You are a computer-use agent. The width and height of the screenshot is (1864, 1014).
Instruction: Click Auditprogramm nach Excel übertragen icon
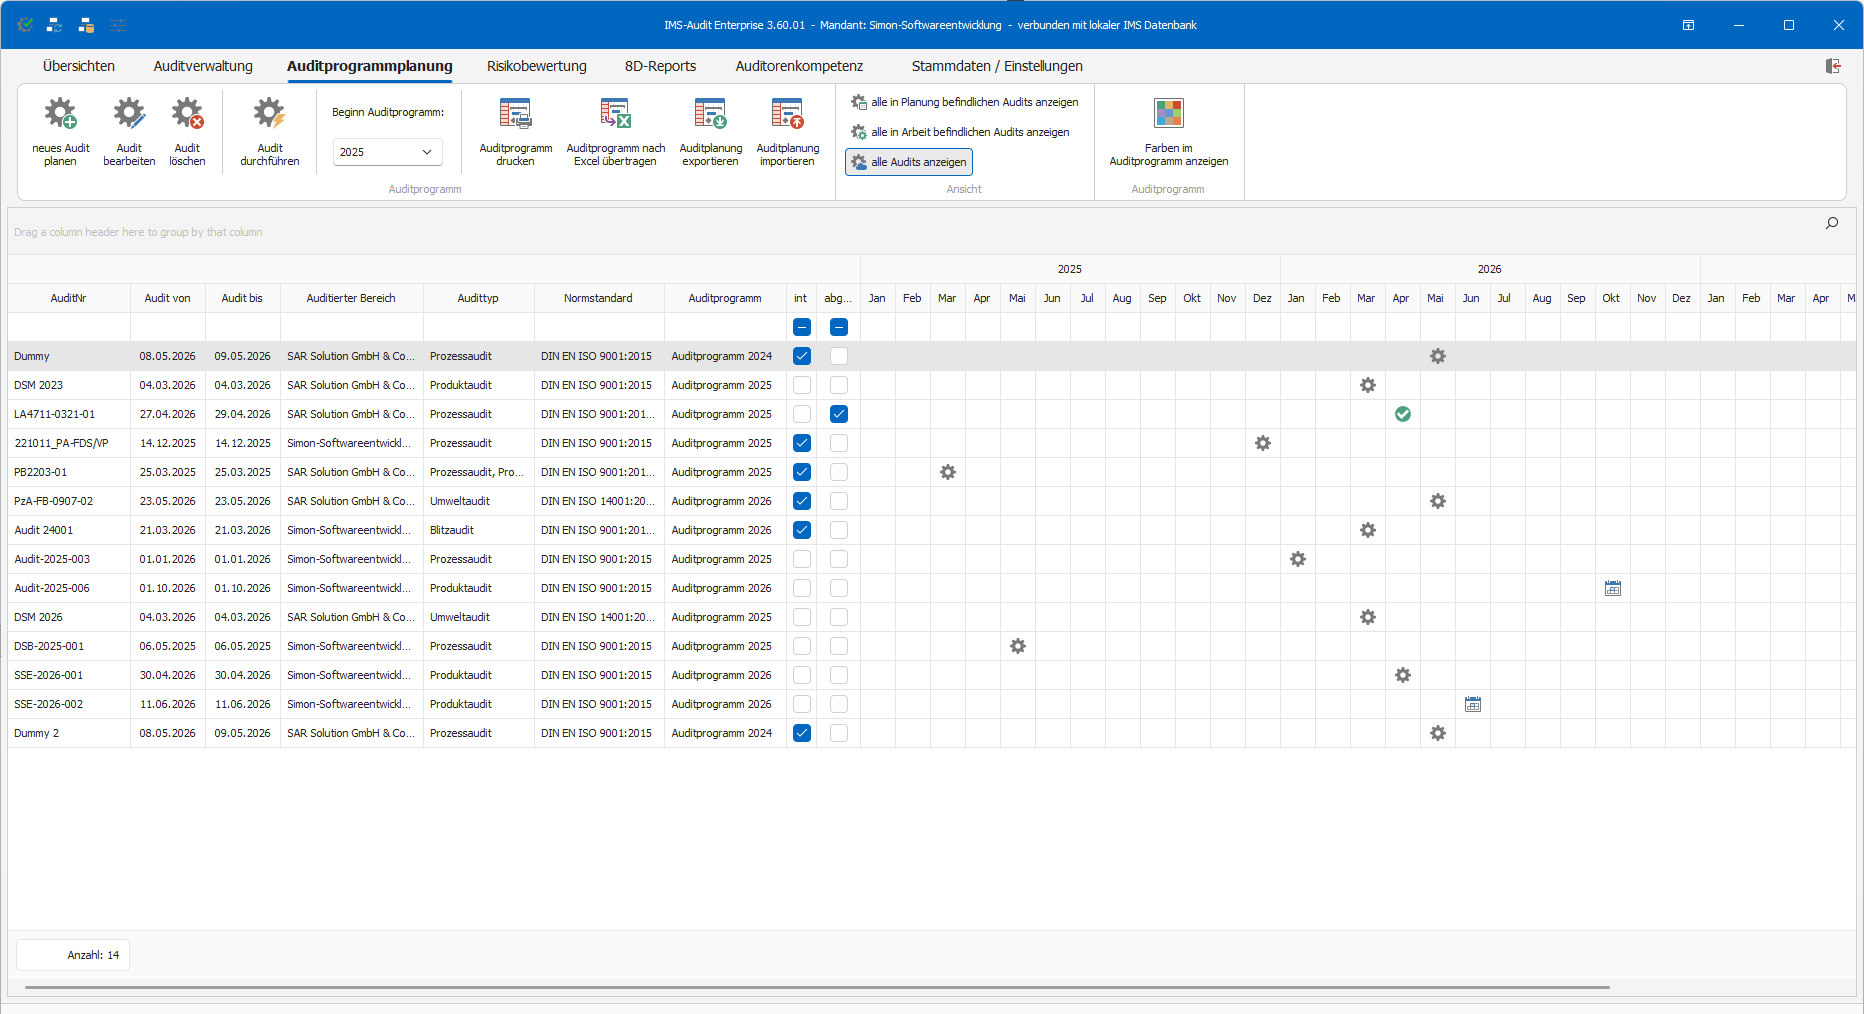point(615,114)
